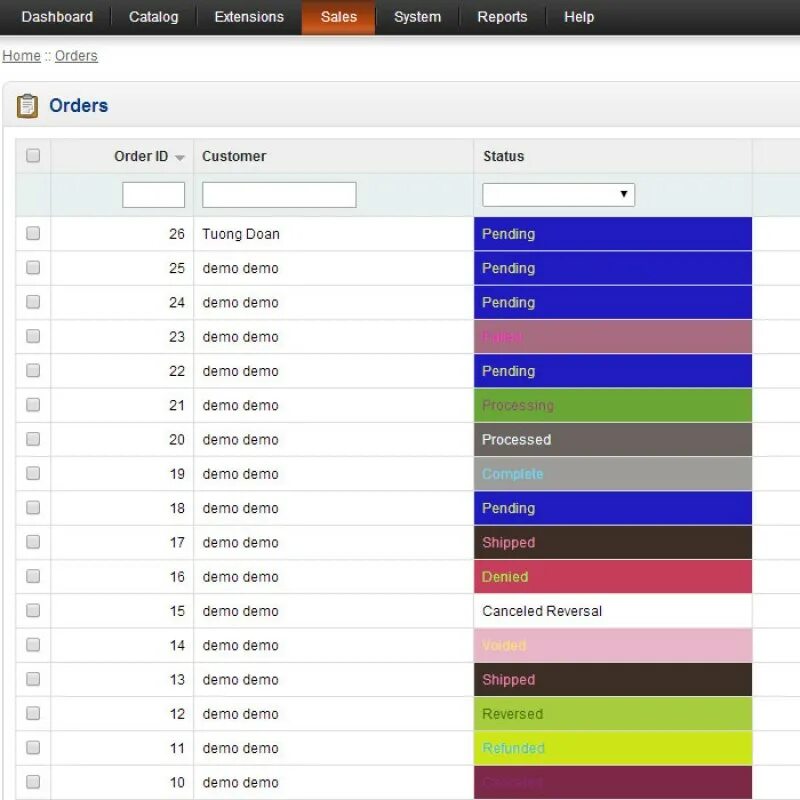800x800 pixels.
Task: Click the Customer filter input box
Action: [278, 194]
